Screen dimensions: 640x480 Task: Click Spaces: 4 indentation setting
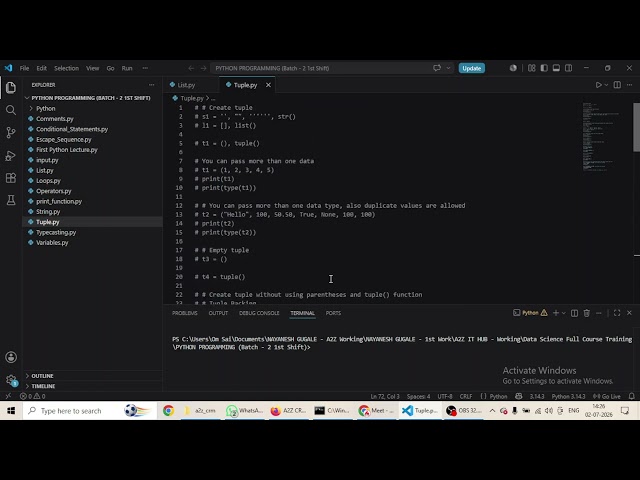418,396
